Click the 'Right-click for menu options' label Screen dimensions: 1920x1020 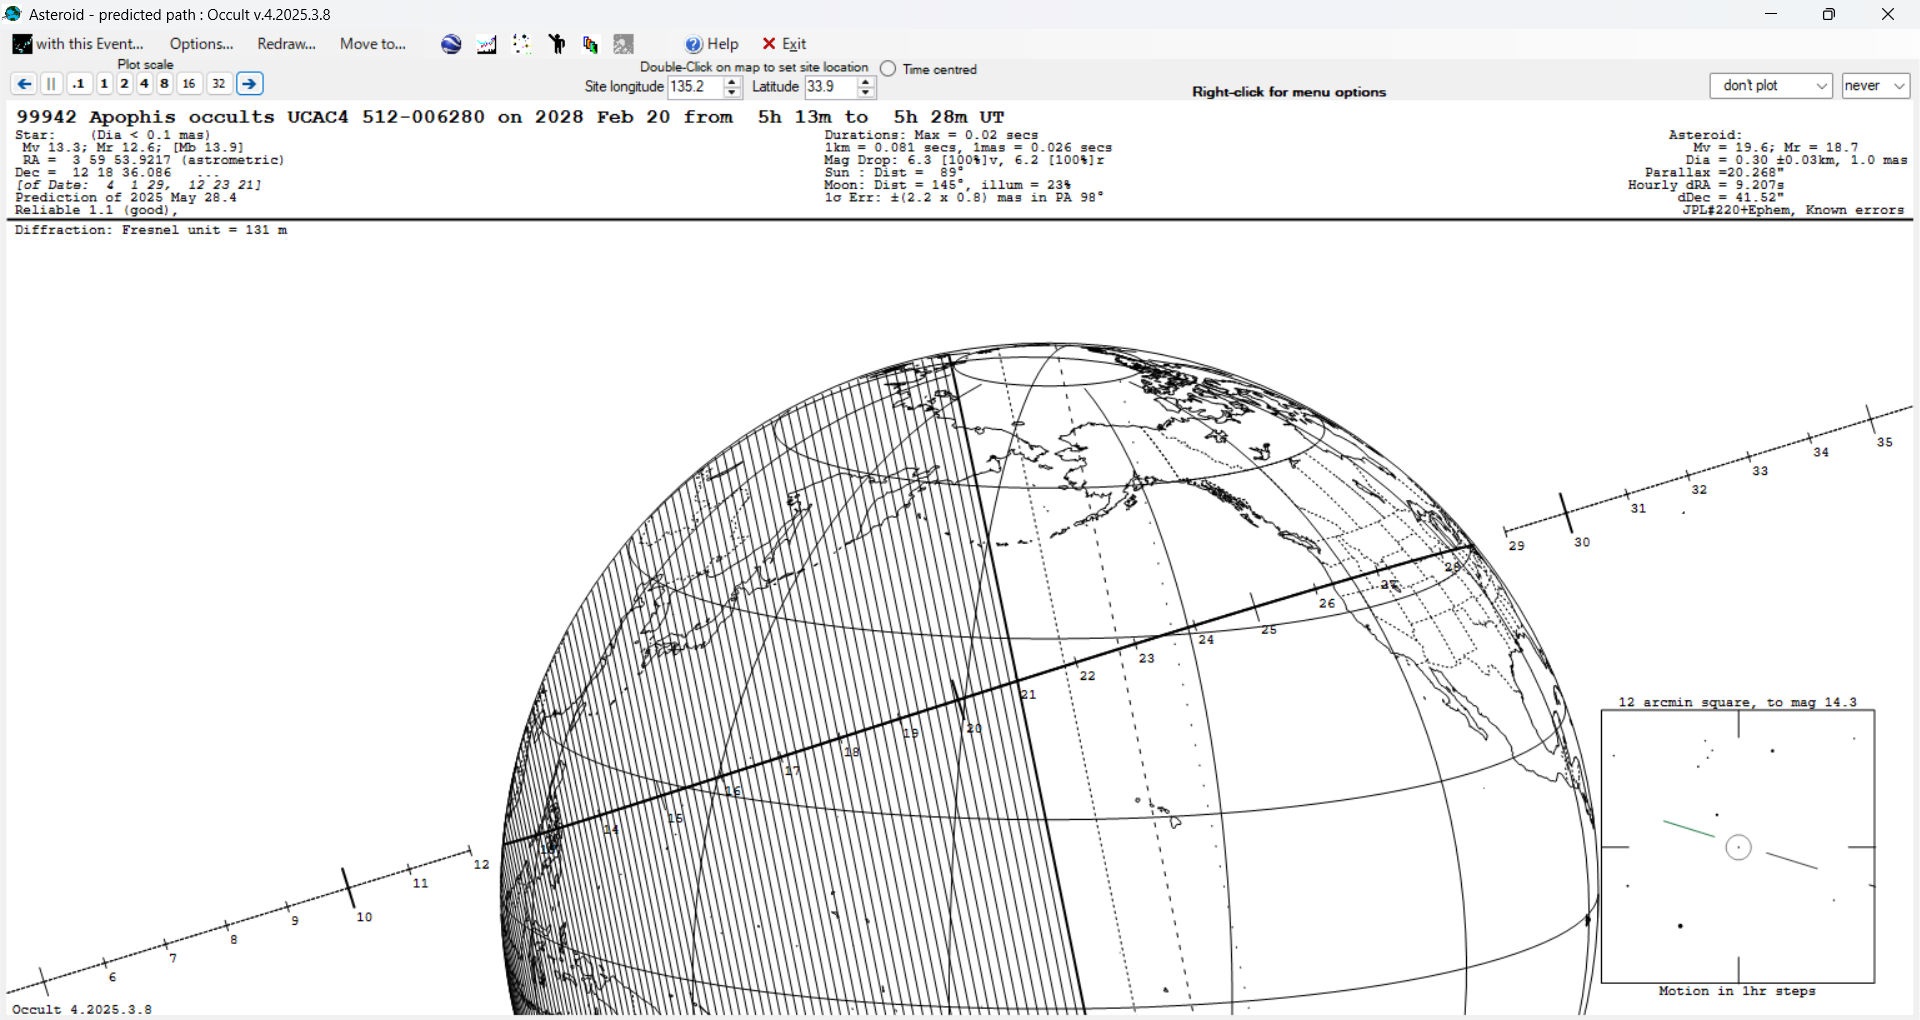pyautogui.click(x=1289, y=92)
